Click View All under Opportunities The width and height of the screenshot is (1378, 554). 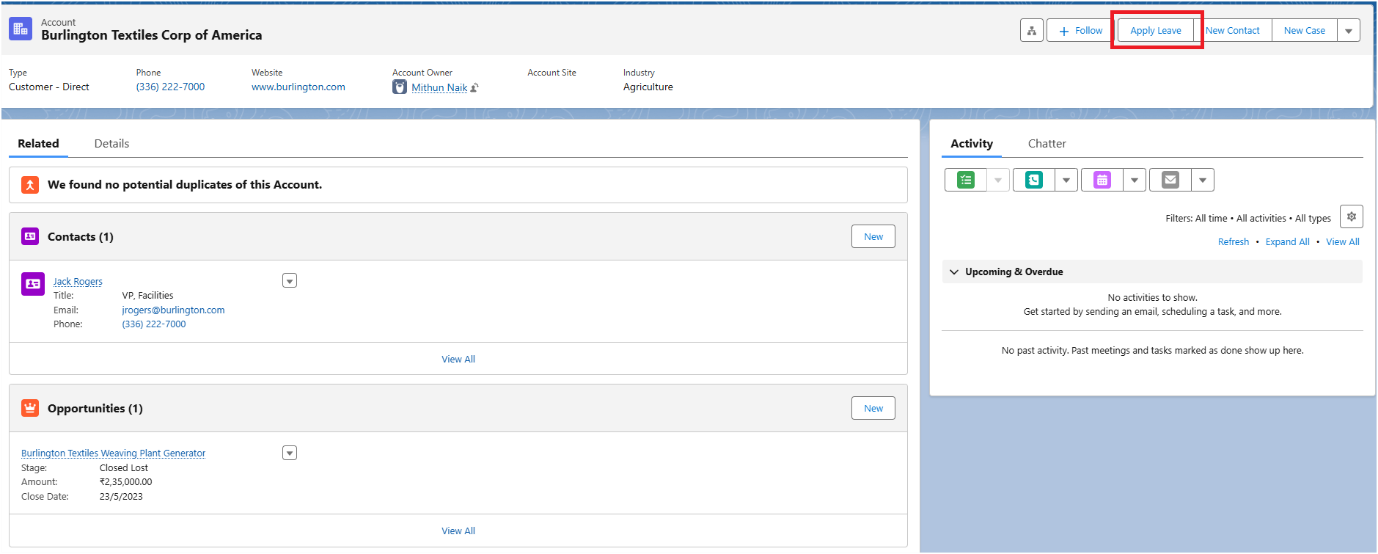coord(458,531)
